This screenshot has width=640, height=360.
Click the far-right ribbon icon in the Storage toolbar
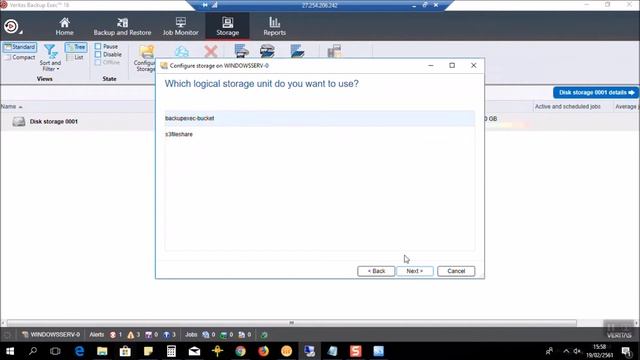334,51
